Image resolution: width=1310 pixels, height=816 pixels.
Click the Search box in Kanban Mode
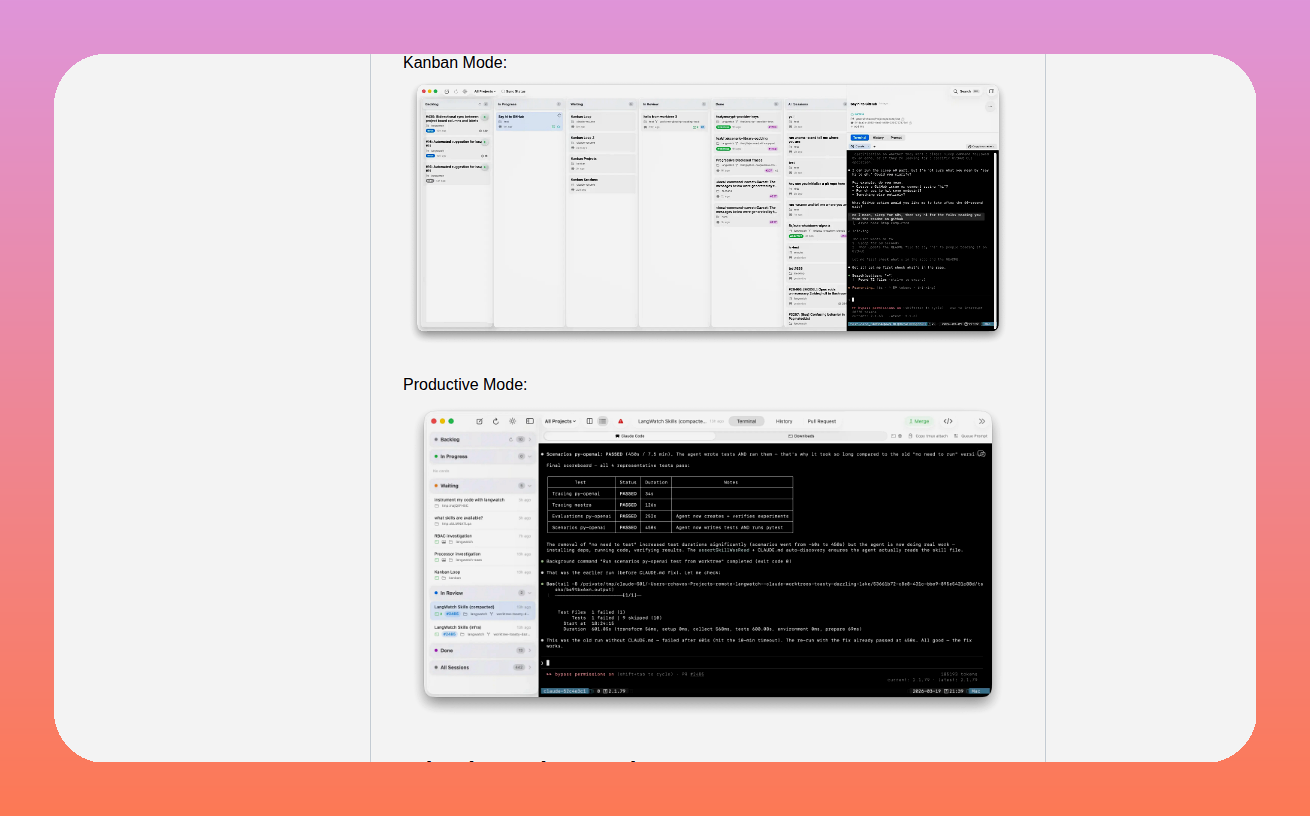[965, 91]
